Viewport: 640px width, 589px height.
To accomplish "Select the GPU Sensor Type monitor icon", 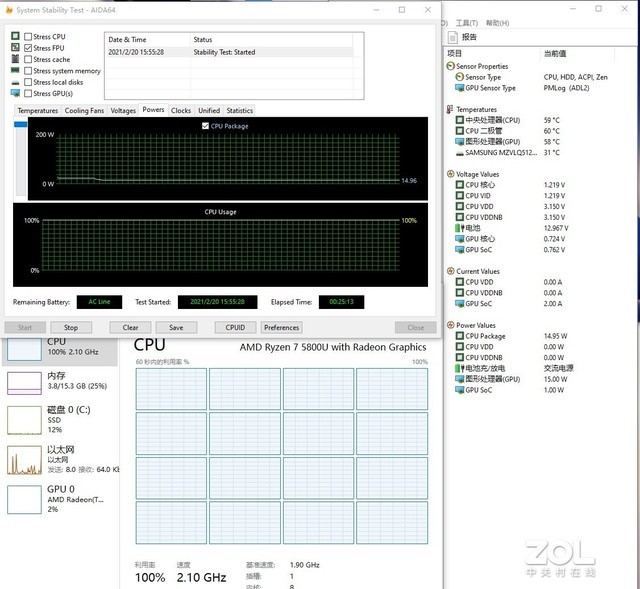I will pyautogui.click(x=460, y=88).
